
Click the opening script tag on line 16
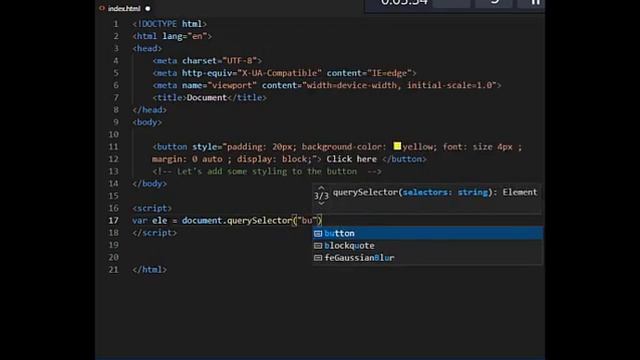click(x=152, y=208)
